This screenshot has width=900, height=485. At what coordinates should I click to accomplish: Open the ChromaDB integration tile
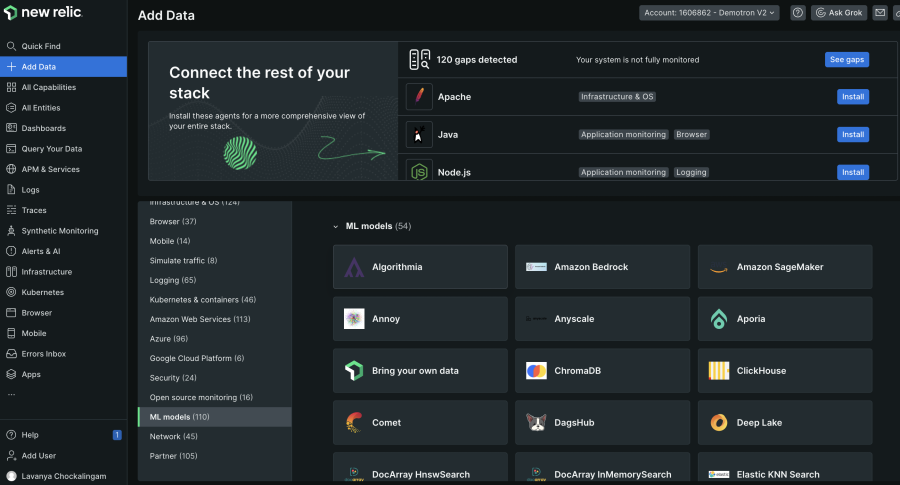[x=602, y=371]
